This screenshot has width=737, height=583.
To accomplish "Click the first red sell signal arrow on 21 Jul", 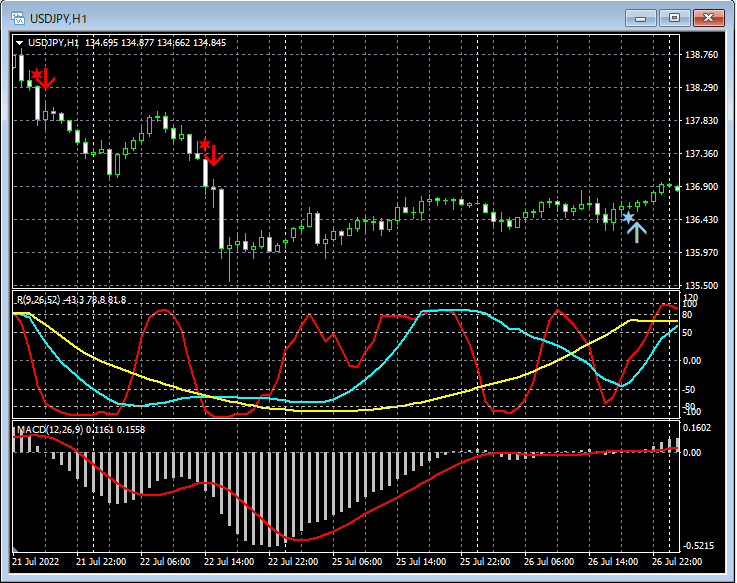I will [x=46, y=79].
